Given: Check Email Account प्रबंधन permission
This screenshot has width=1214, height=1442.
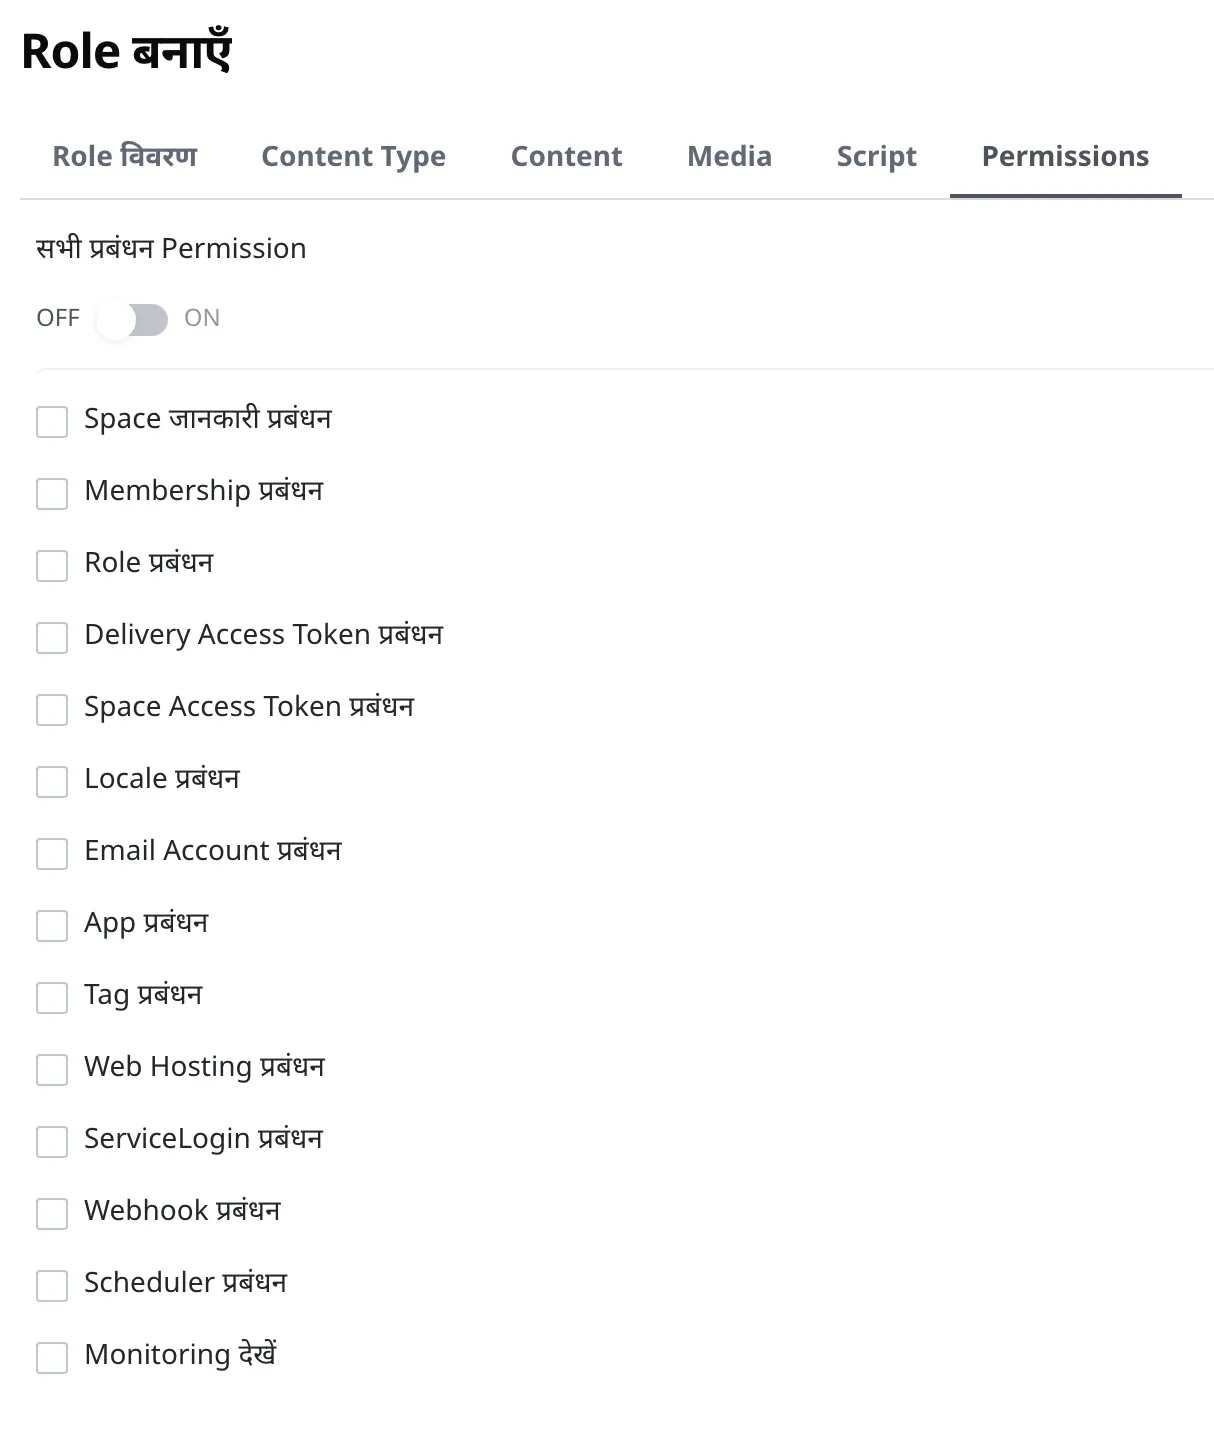Looking at the screenshot, I should tap(52, 853).
